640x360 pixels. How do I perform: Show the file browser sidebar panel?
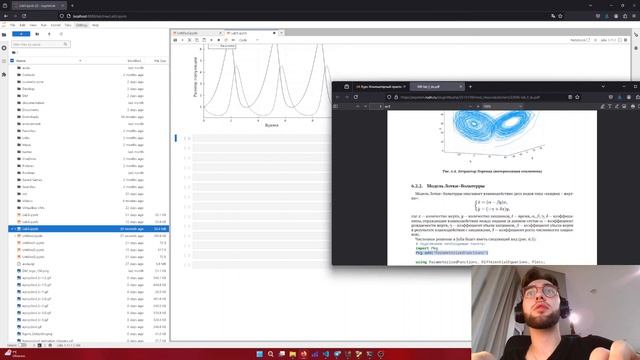pos(4,35)
